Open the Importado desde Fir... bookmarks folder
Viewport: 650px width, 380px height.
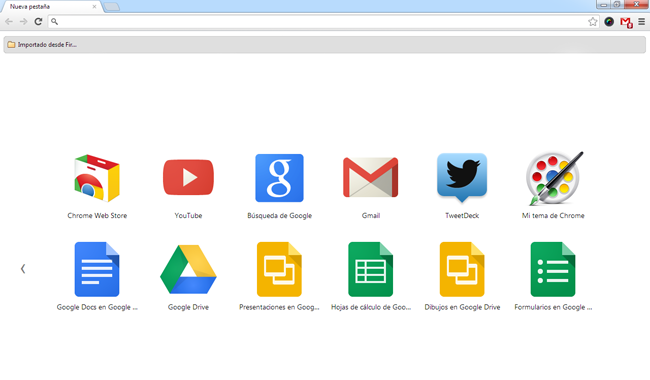[42, 45]
